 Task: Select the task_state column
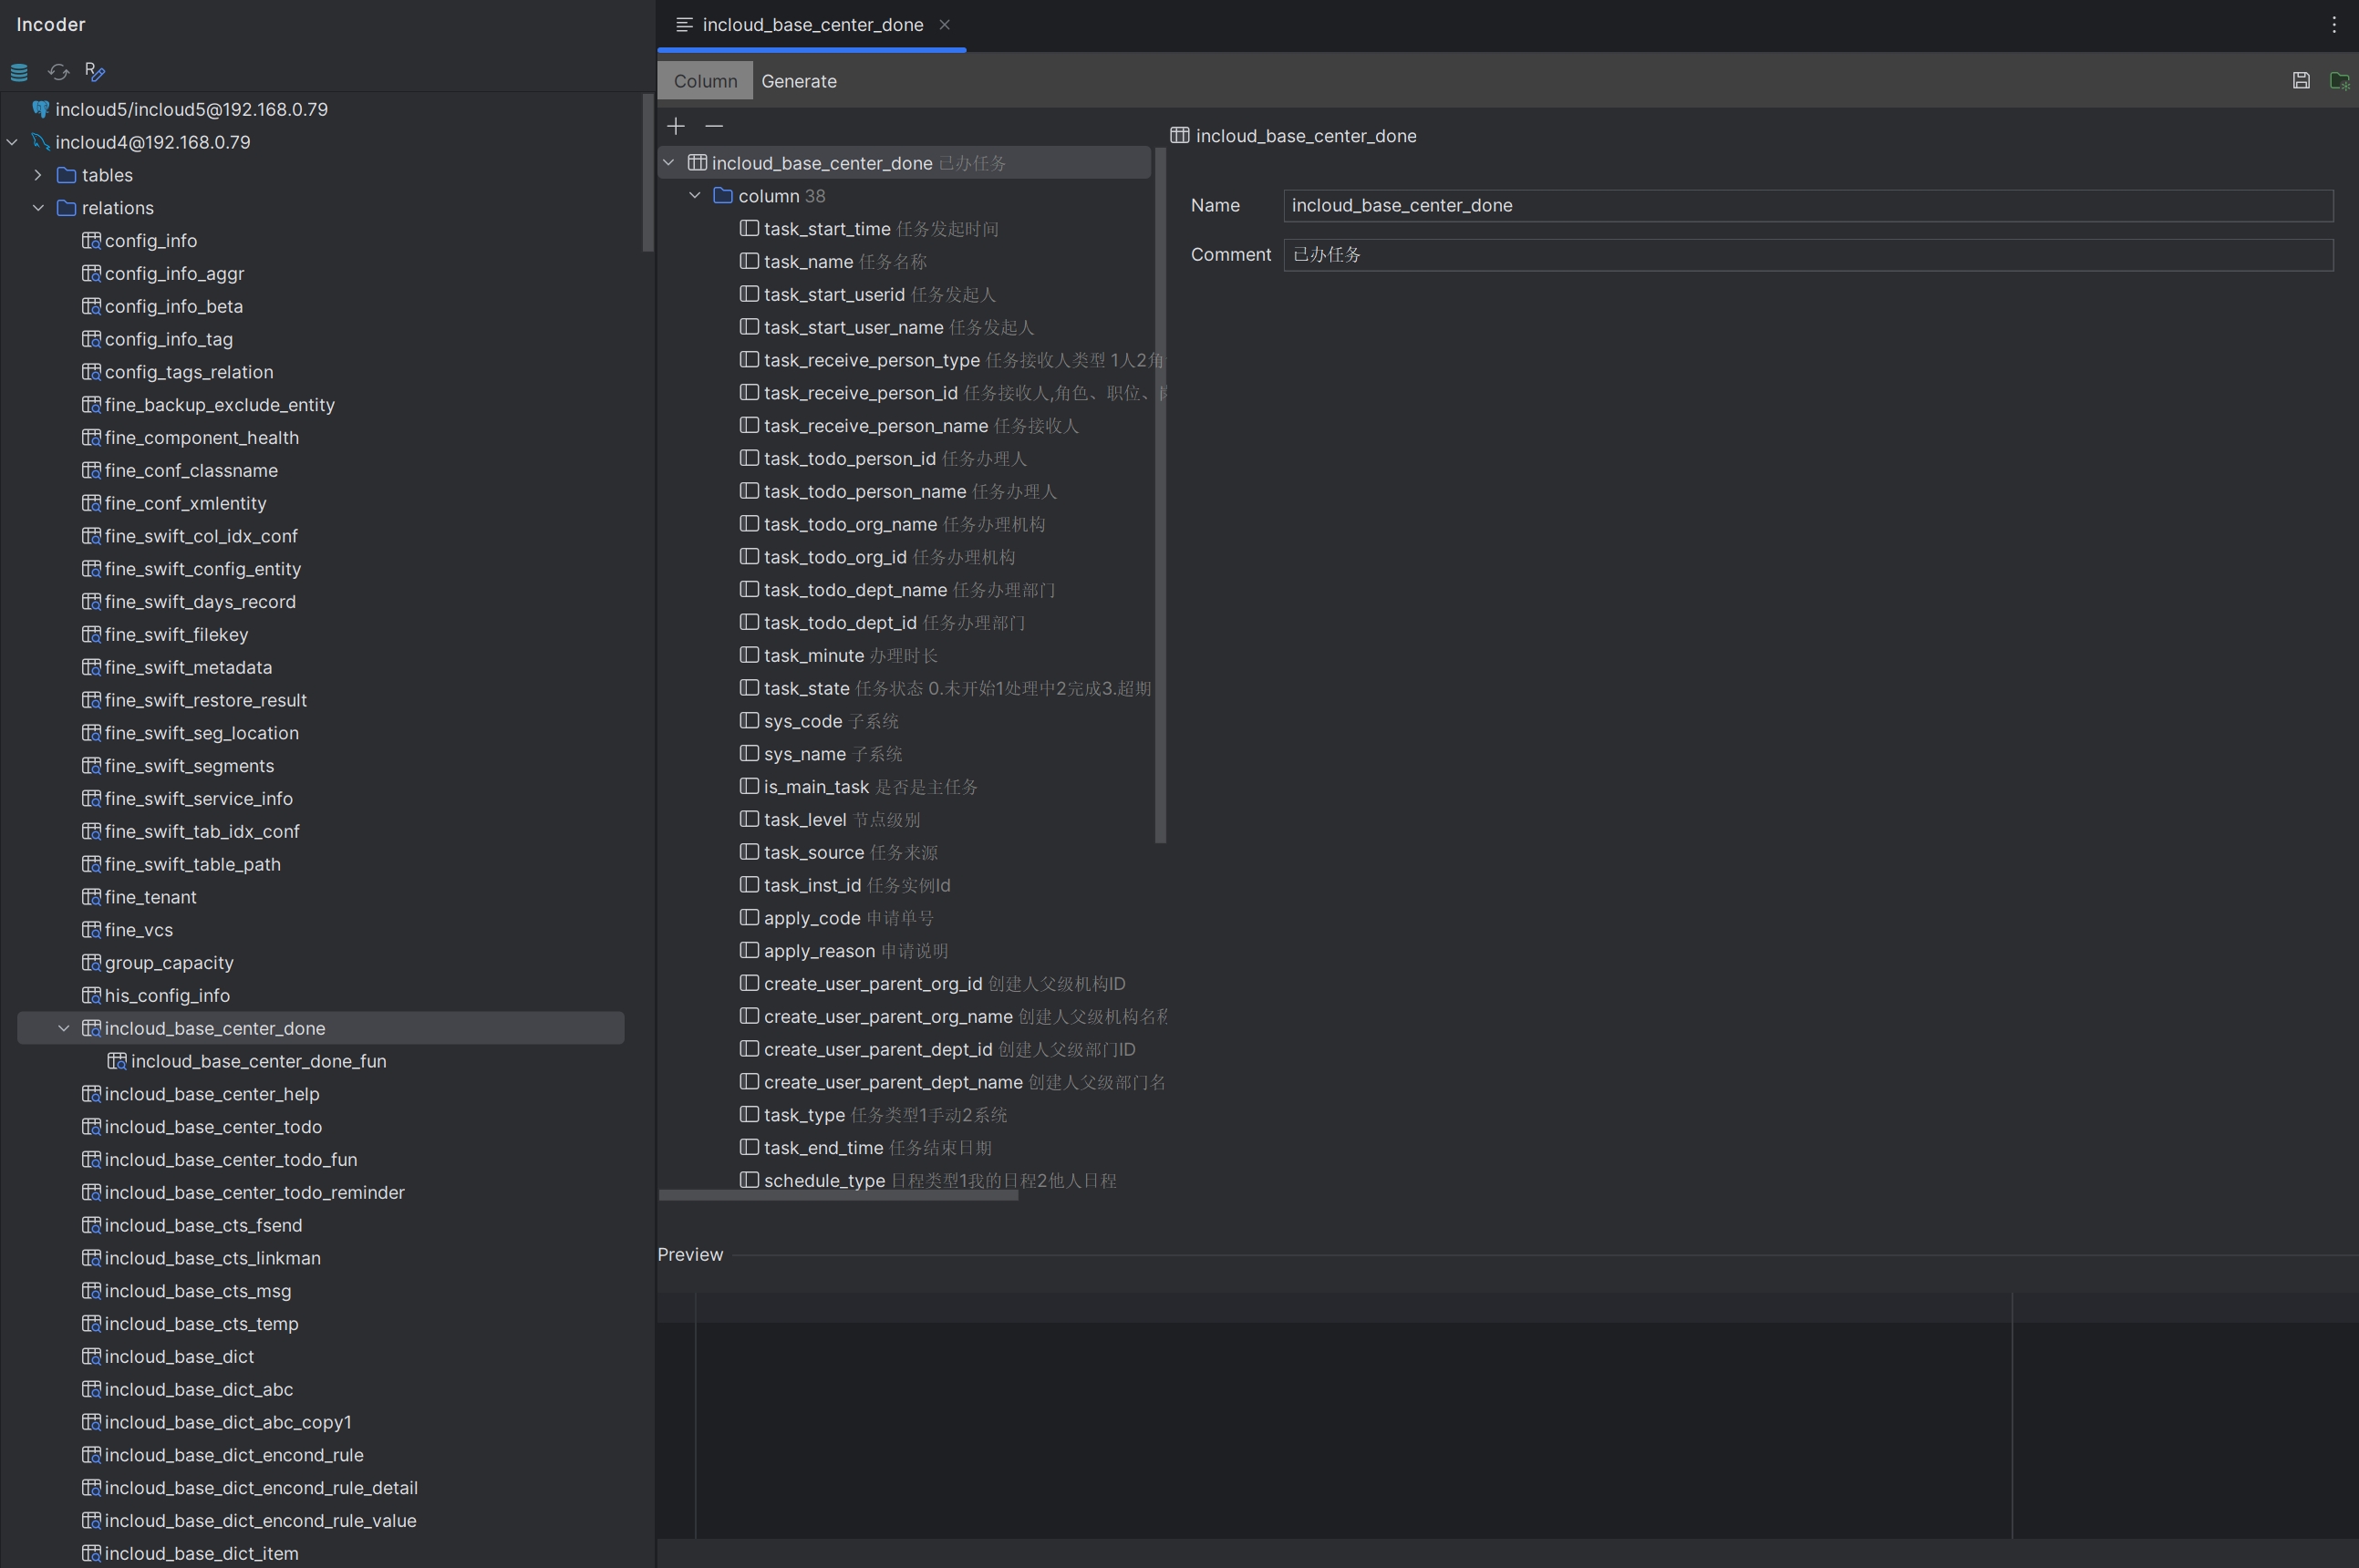[x=806, y=688]
